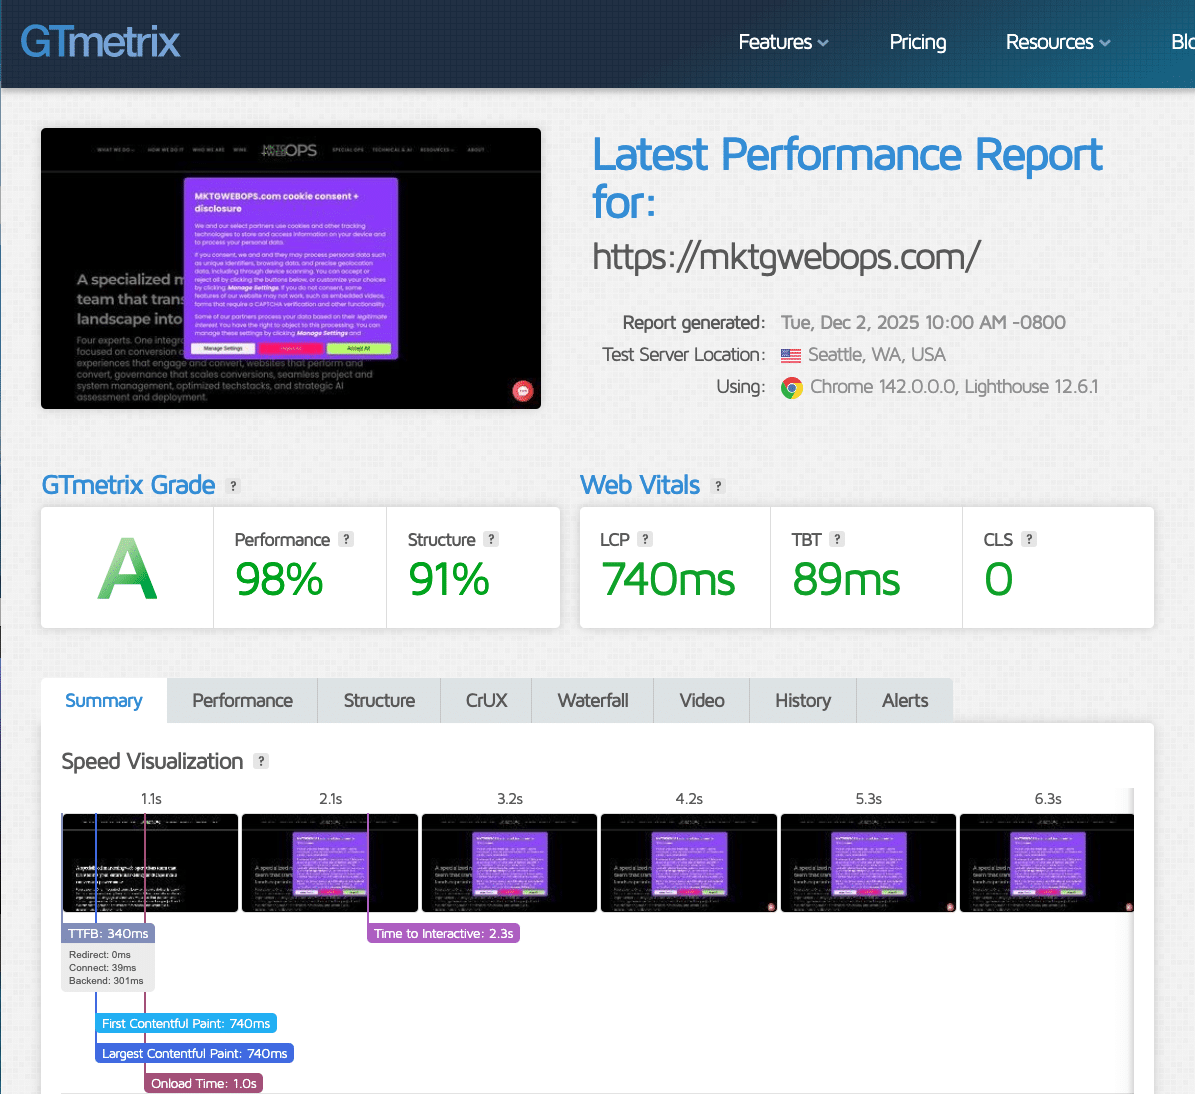
Task: Click the 4.2s filmstrip frame
Action: [x=689, y=863]
